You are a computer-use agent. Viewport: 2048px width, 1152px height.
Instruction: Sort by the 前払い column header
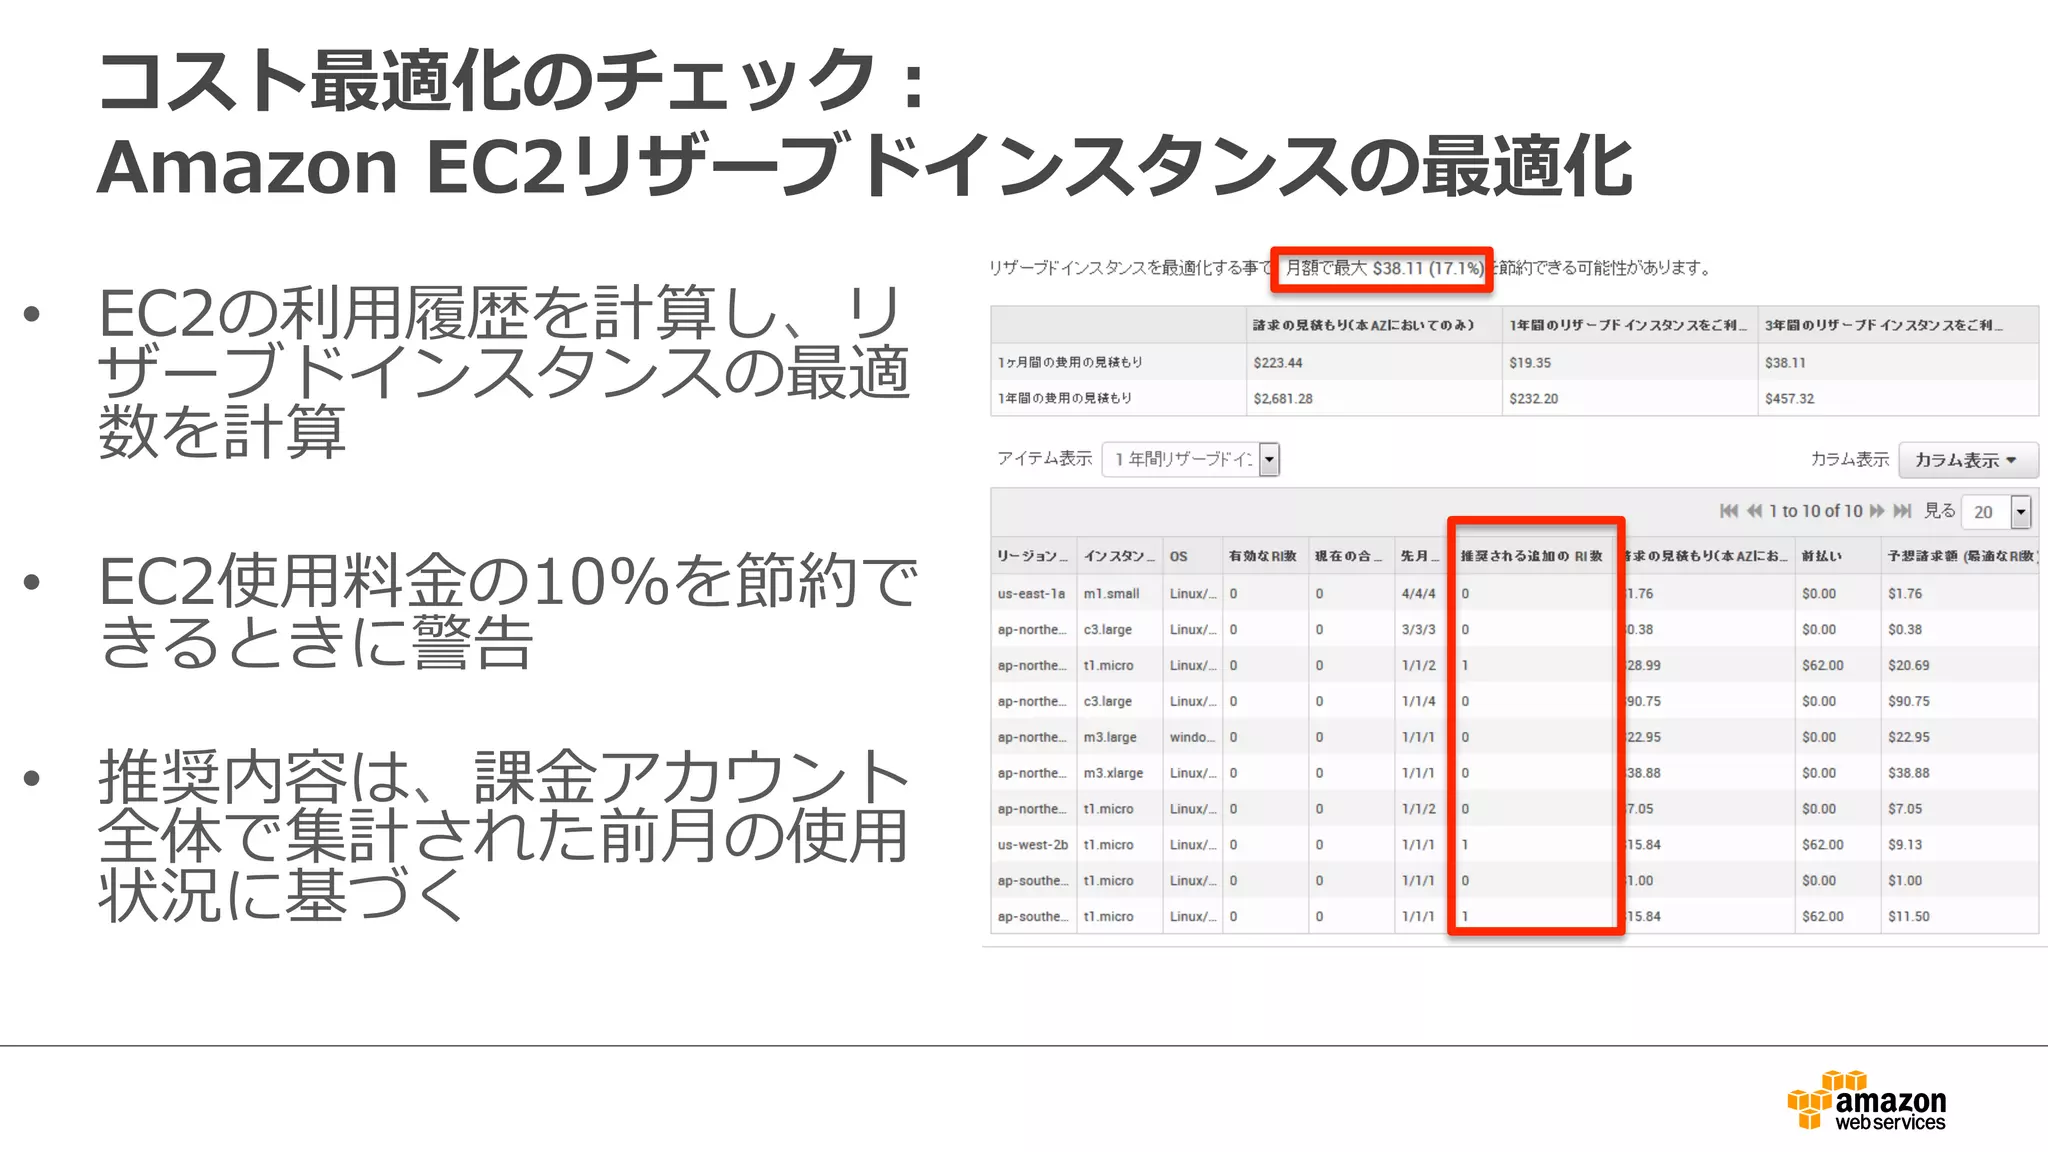[x=1837, y=556]
